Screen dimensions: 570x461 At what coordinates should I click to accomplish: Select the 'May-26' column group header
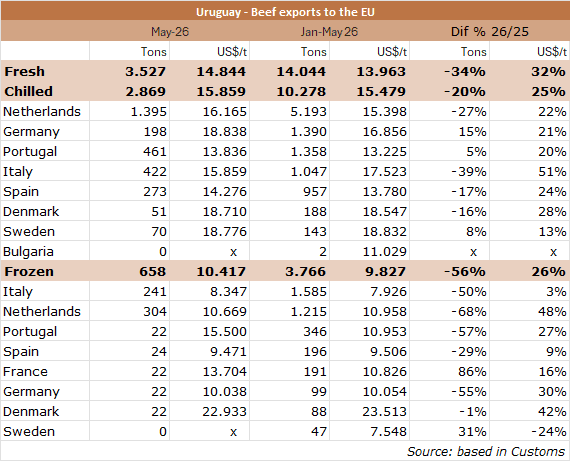(x=170, y=32)
